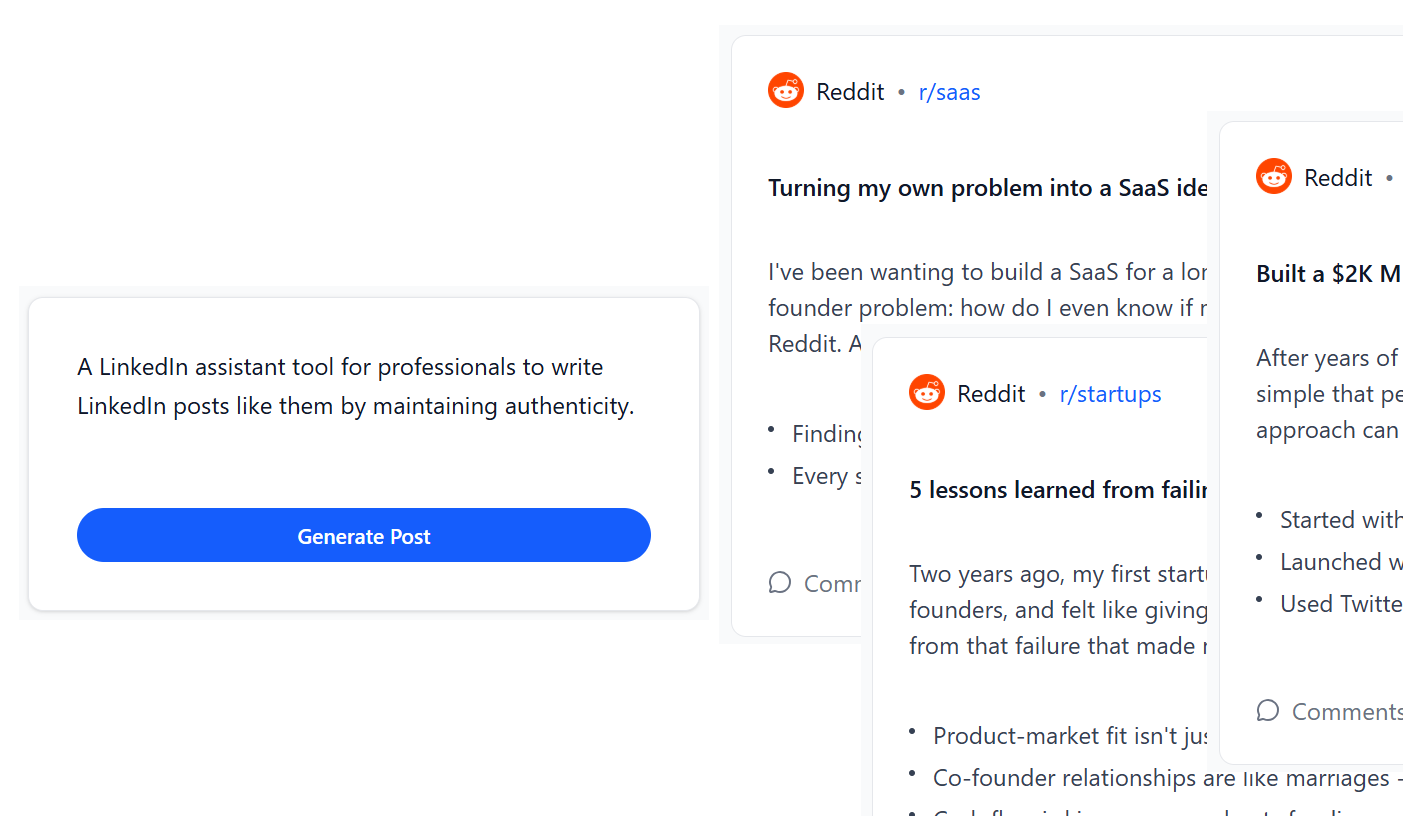Image resolution: width=1403 pixels, height=816 pixels.
Task: Open the "5 lessons learned" post title
Action: pos(1059,490)
